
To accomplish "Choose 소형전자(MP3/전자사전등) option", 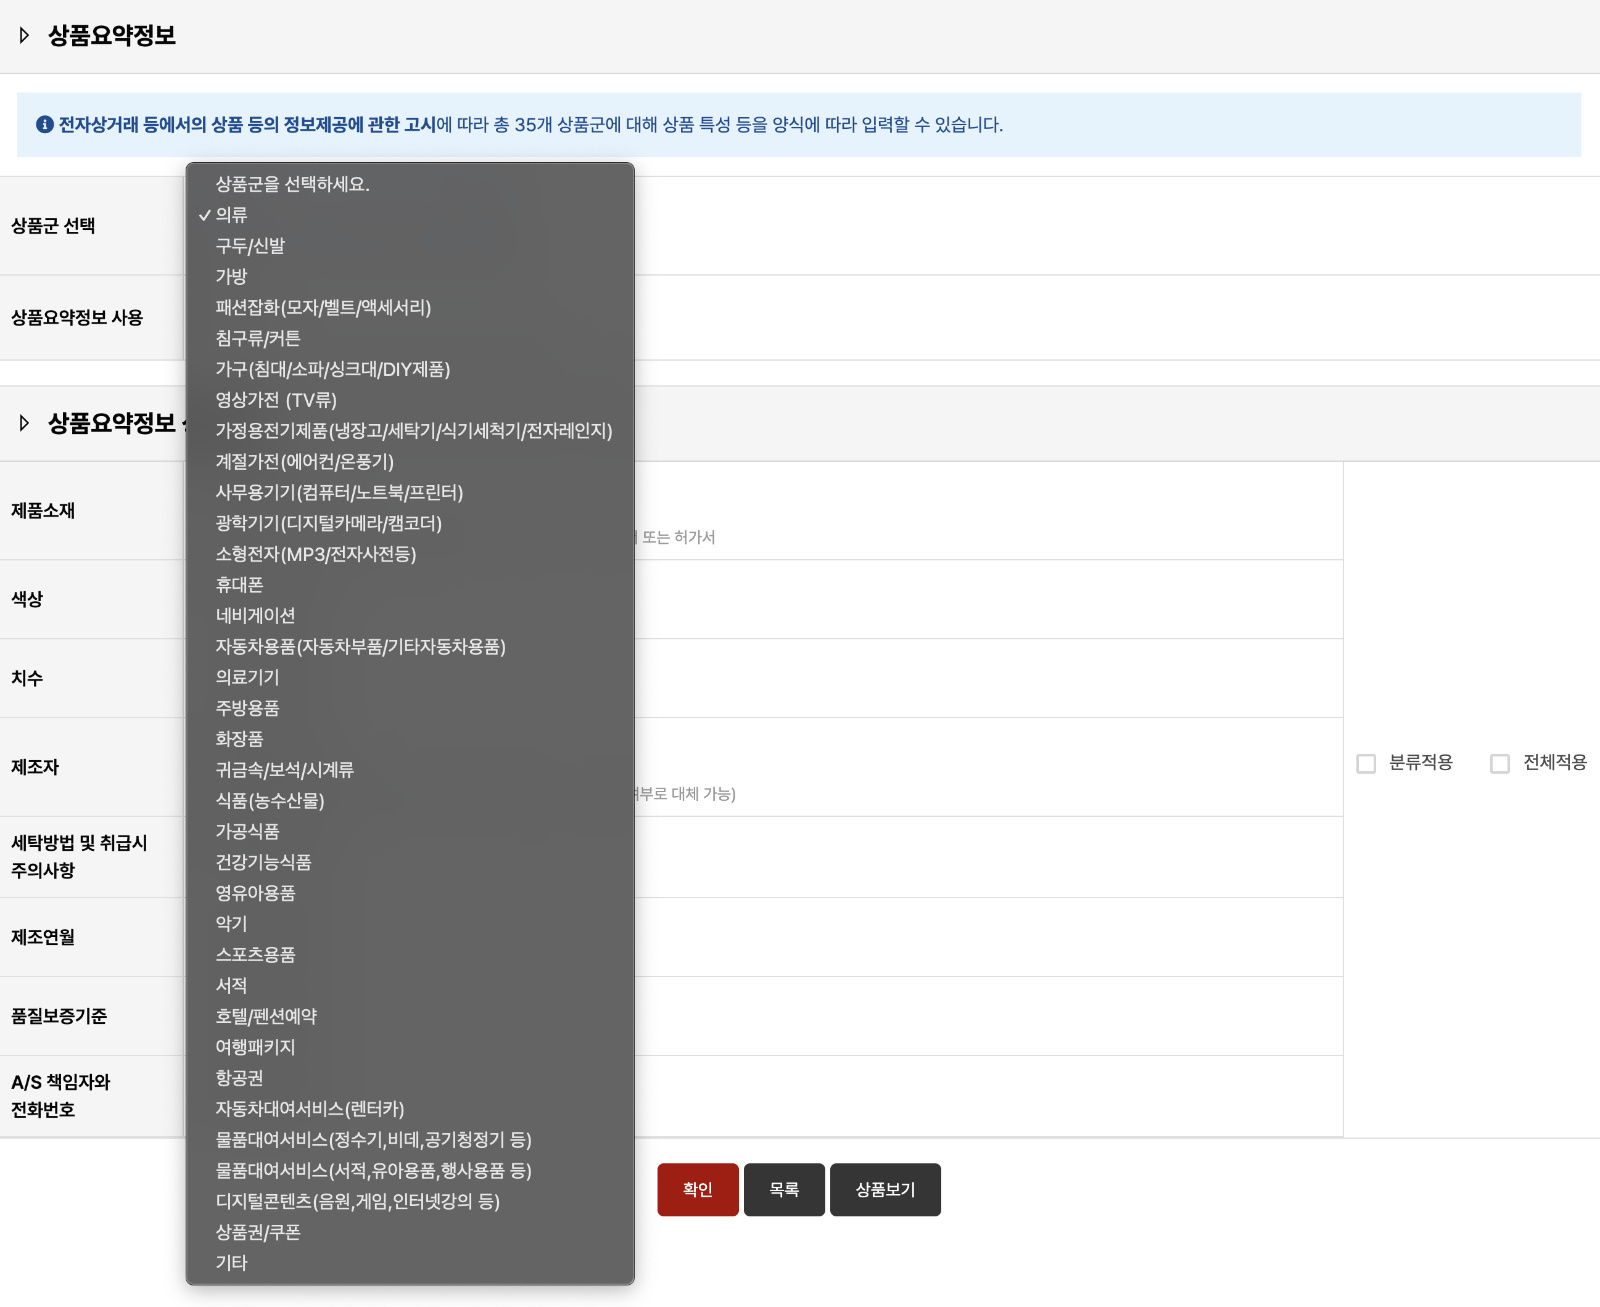I will pos(410,554).
